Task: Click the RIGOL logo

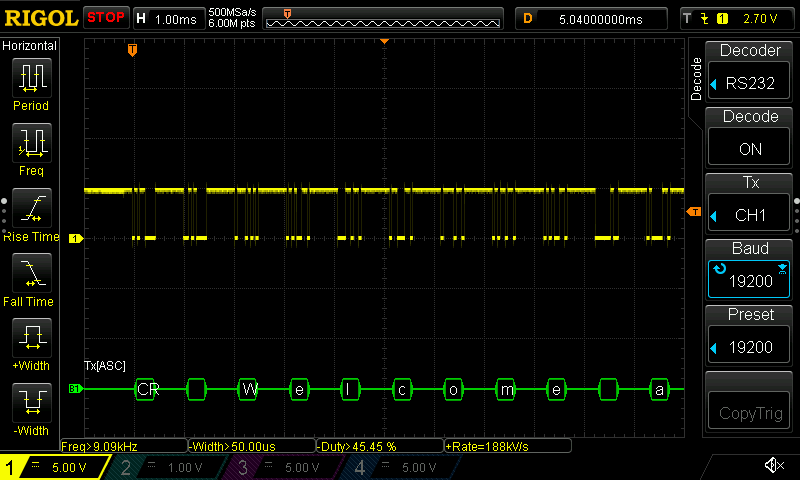Action: click(x=40, y=18)
